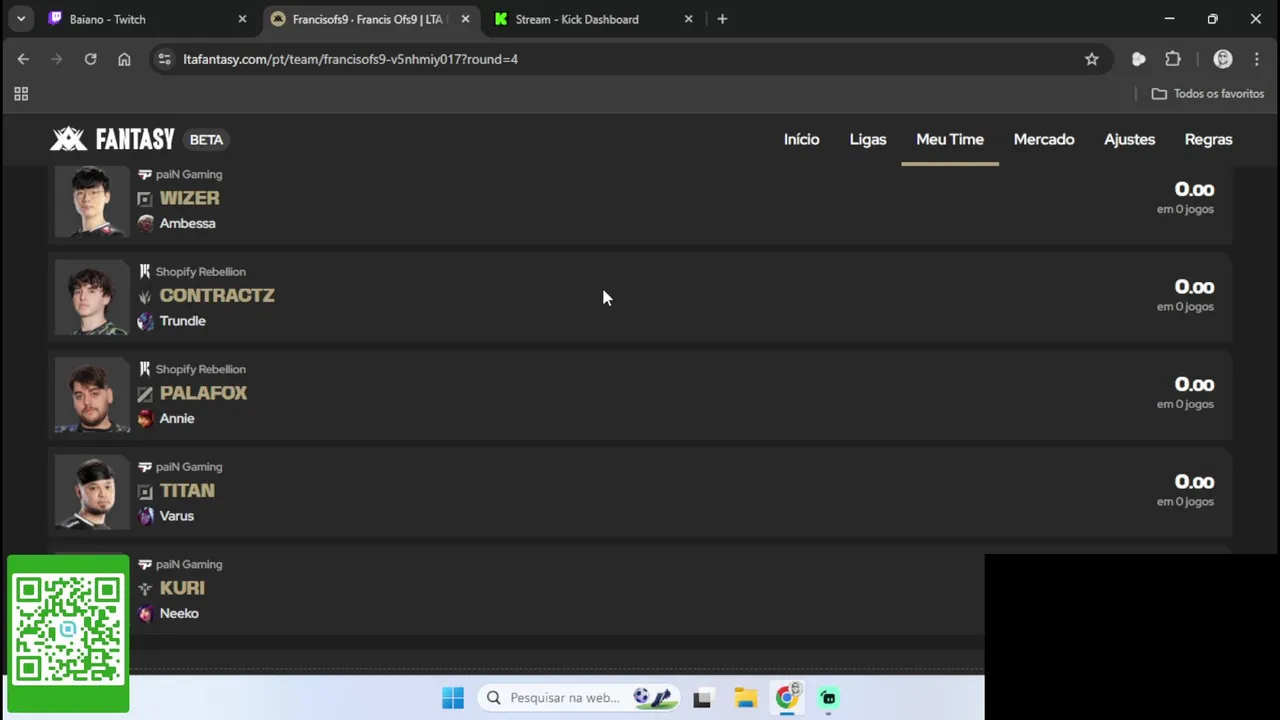The width and height of the screenshot is (1280, 720).
Task: Open the Chrome profile avatar
Action: click(1222, 59)
